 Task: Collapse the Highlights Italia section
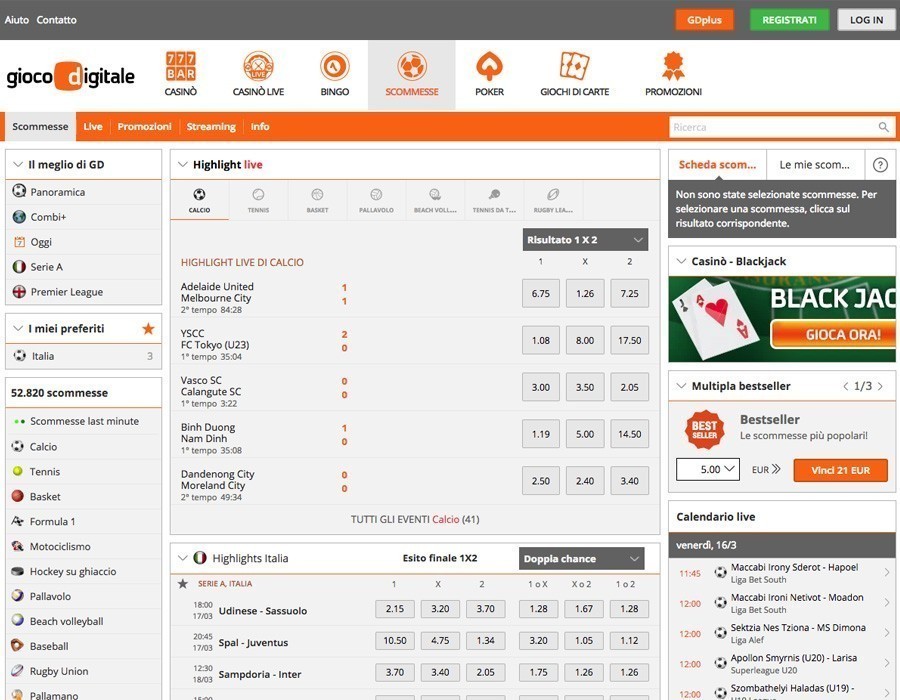pos(183,558)
